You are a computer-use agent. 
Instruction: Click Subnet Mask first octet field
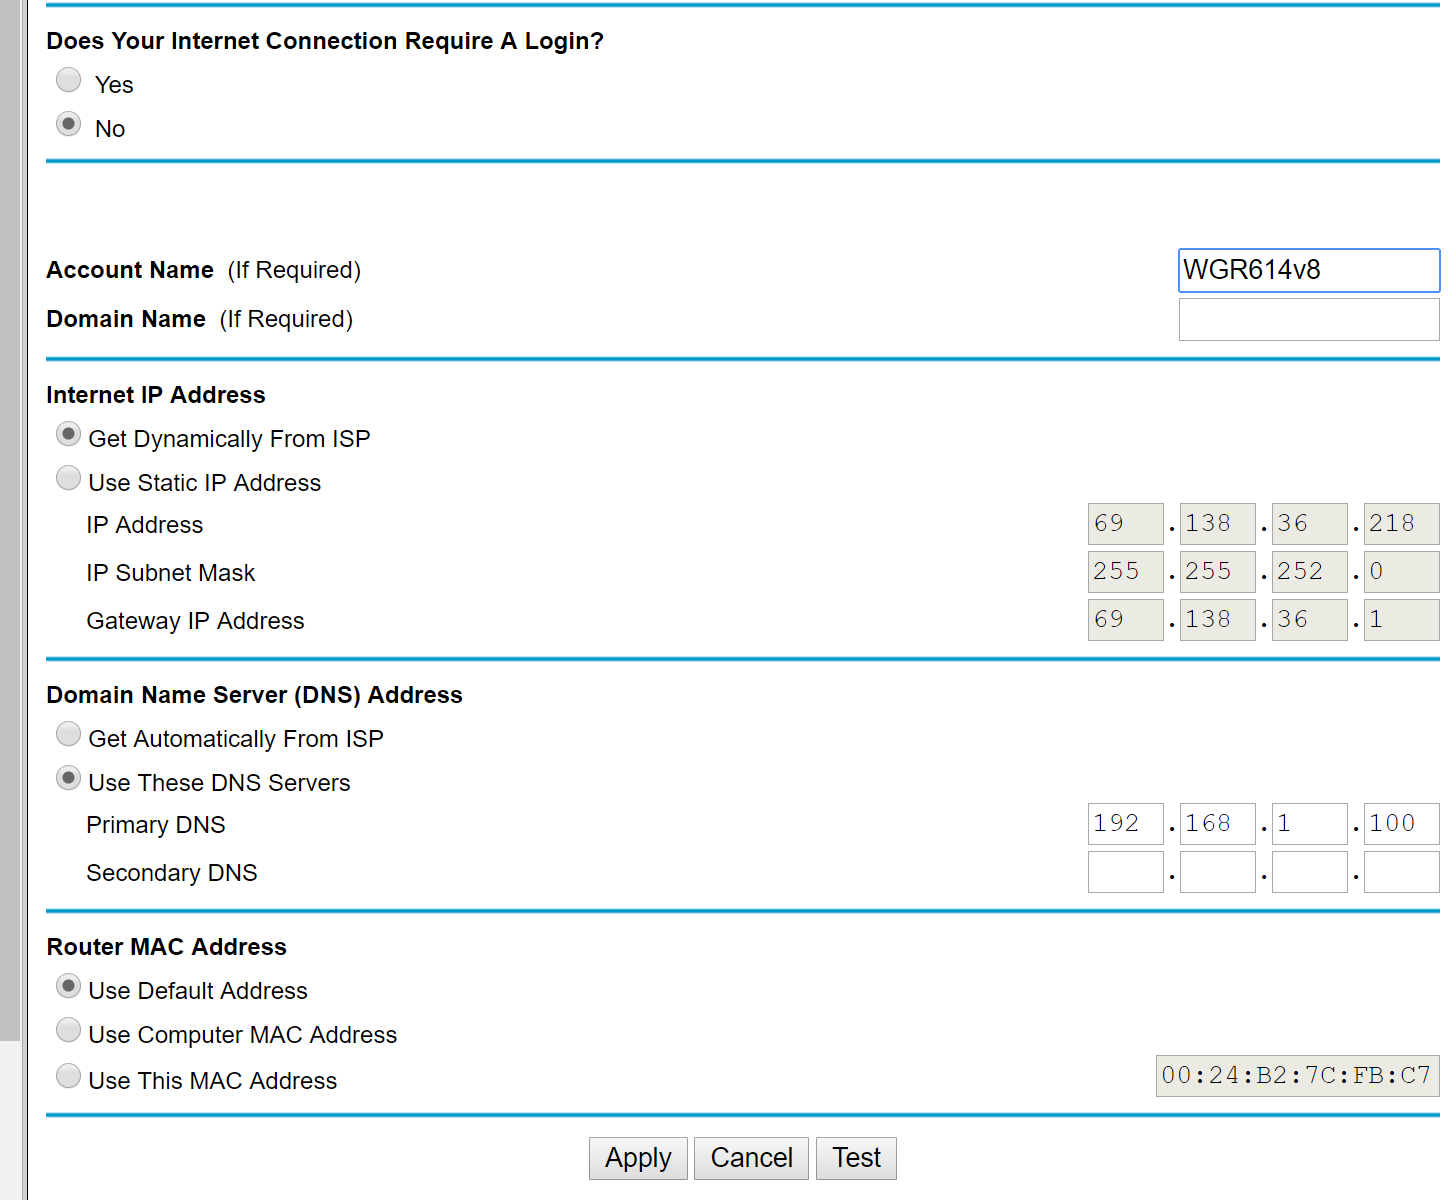click(1126, 572)
